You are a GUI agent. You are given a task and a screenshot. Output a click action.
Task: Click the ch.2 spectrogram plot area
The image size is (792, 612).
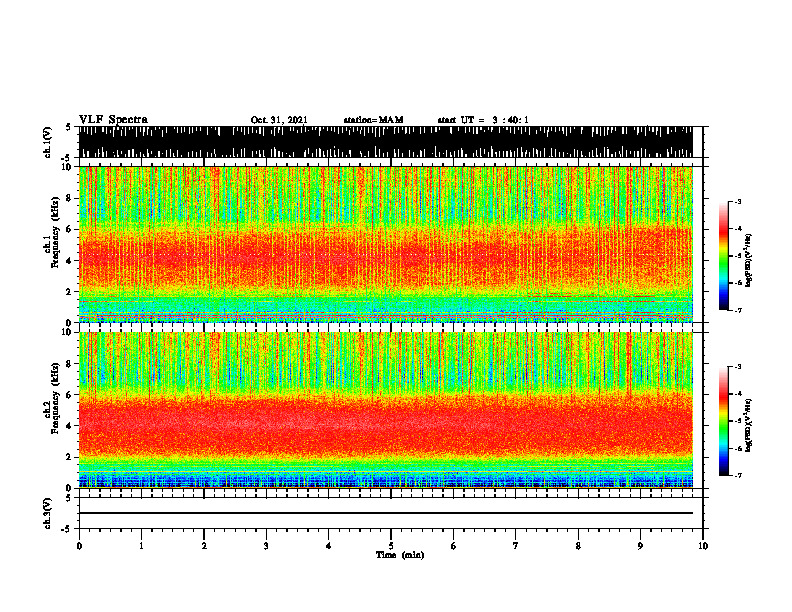coord(386,410)
